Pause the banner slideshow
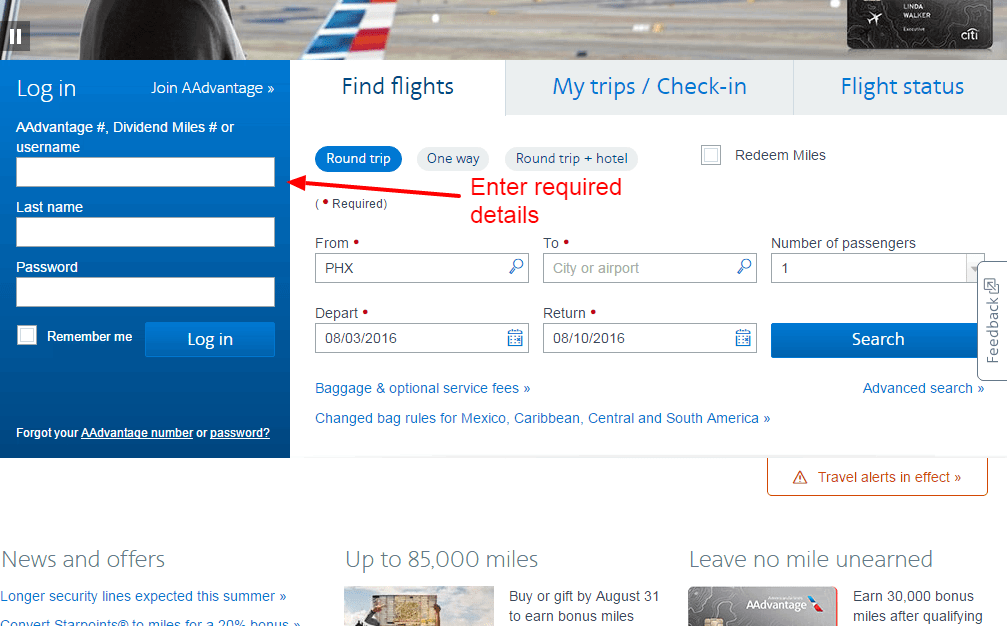The width and height of the screenshot is (1007, 626). coord(16,35)
